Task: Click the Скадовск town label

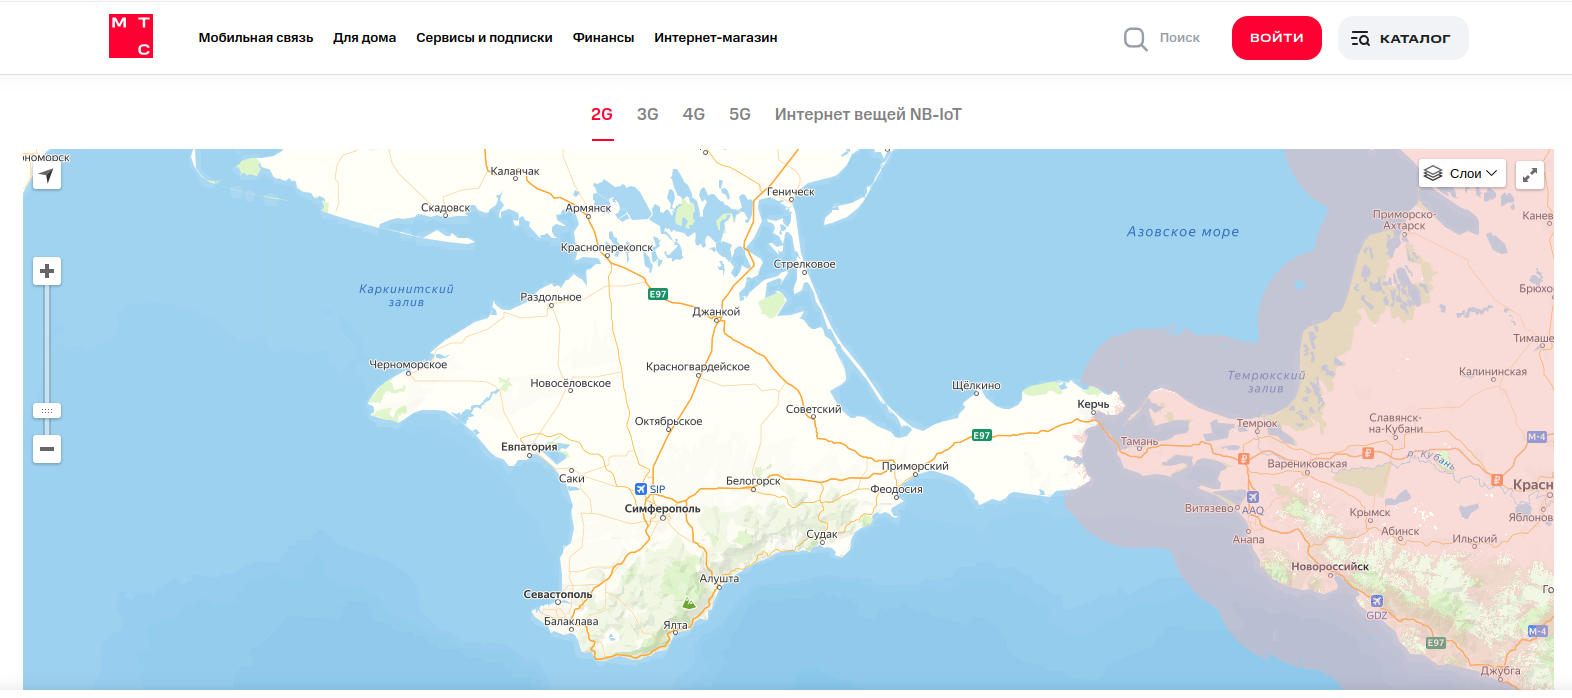Action: [x=445, y=208]
